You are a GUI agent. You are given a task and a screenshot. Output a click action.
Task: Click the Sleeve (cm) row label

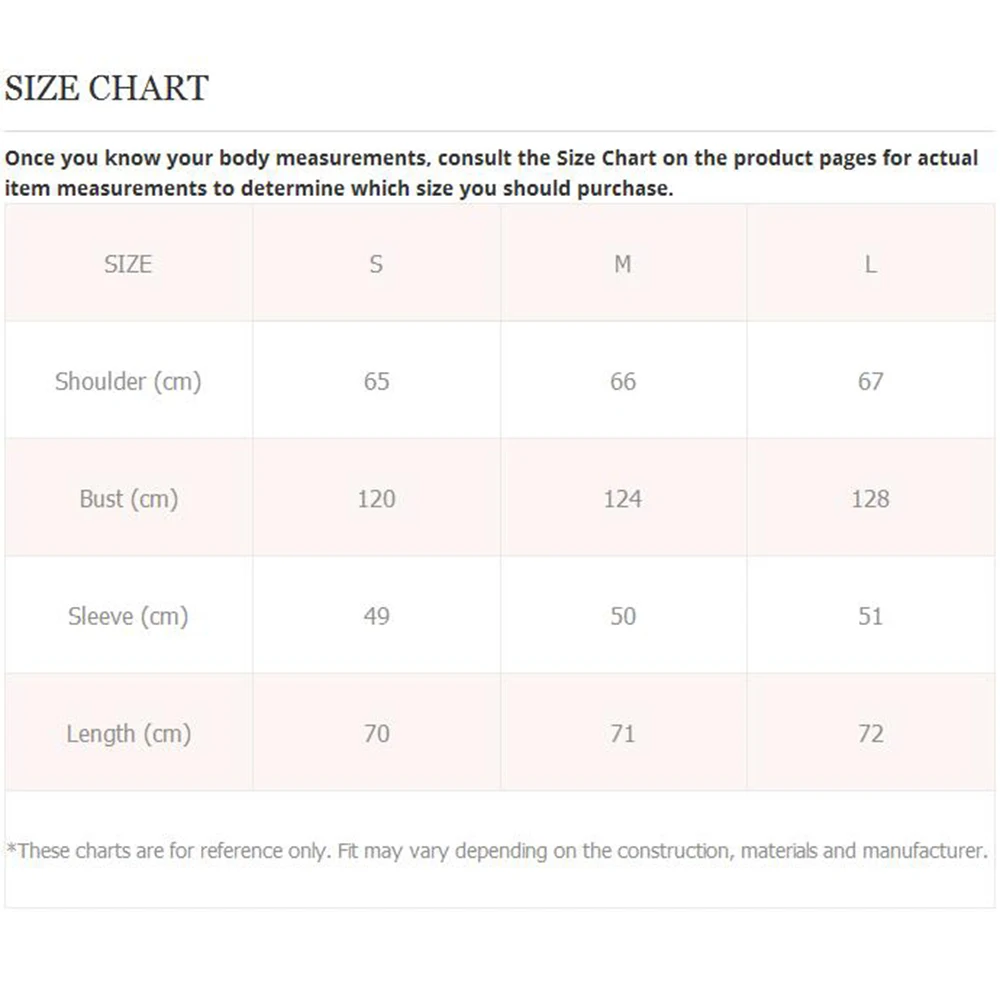[x=128, y=616]
